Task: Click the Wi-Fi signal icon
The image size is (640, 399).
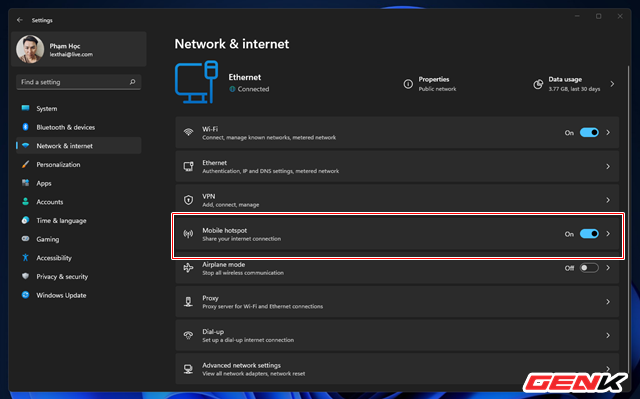Action: [x=188, y=132]
